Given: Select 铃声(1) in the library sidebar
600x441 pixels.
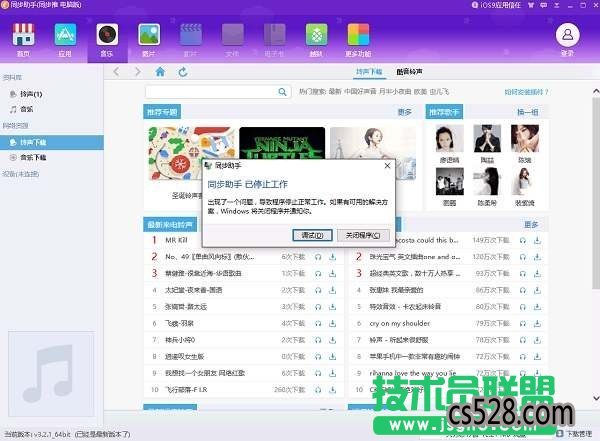Looking at the screenshot, I should point(31,94).
